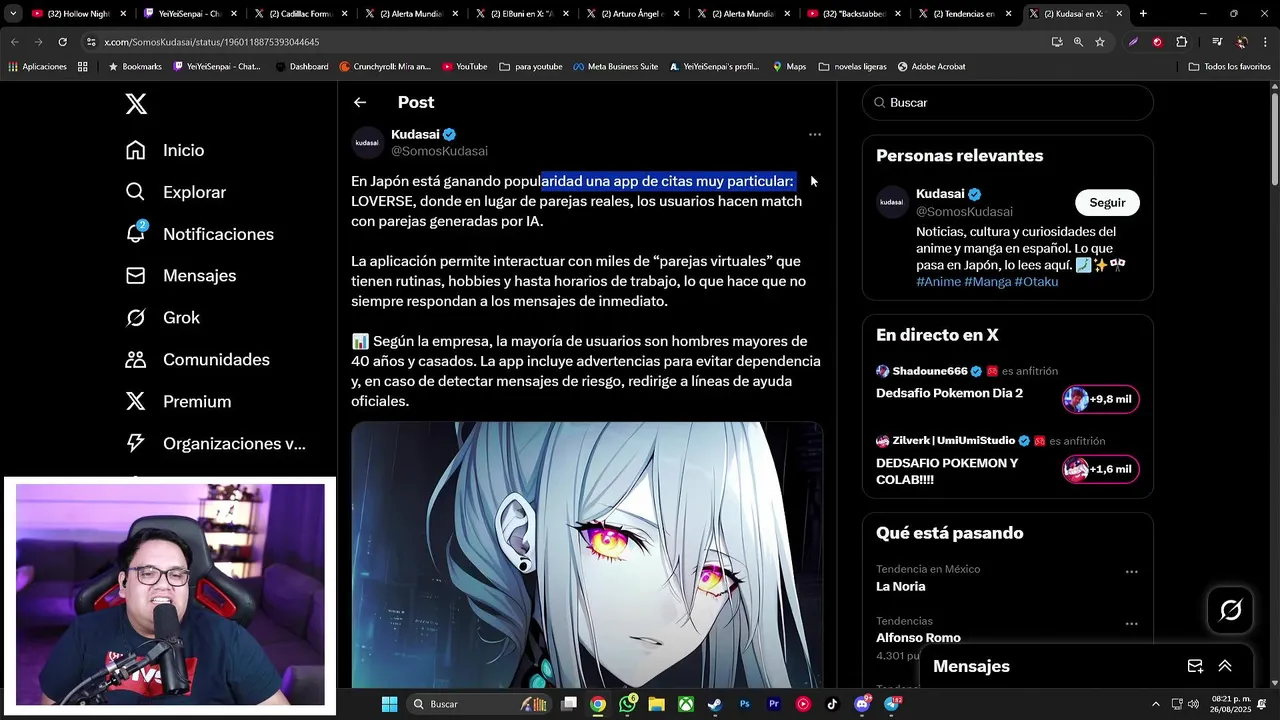The width and height of the screenshot is (1280, 720).
Task: Open Mensajes envelope in sidebar
Action: [x=181, y=276]
